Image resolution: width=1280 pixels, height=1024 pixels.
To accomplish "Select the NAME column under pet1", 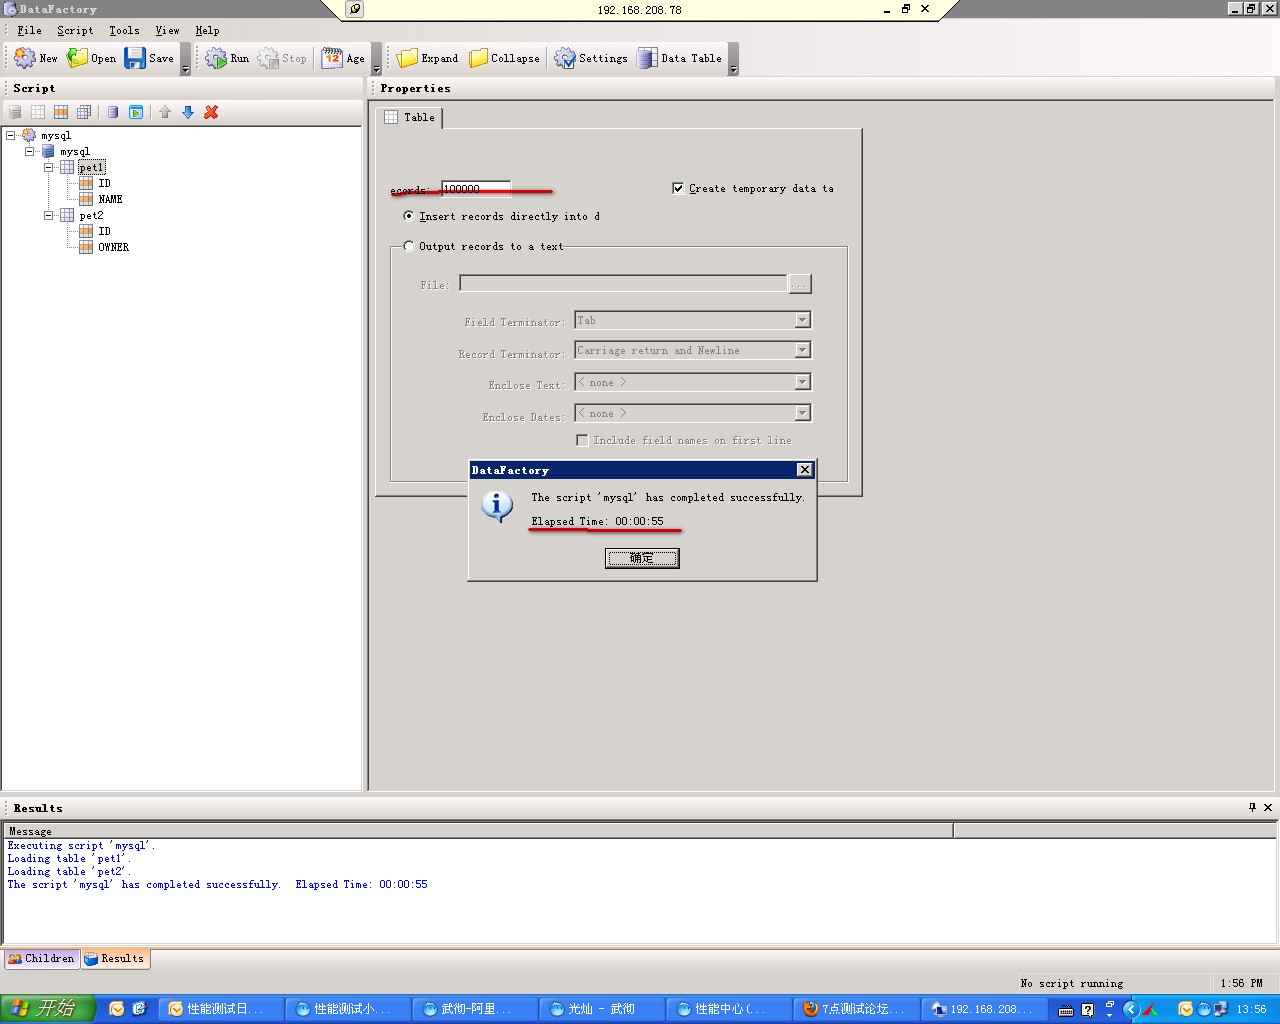I will point(110,199).
